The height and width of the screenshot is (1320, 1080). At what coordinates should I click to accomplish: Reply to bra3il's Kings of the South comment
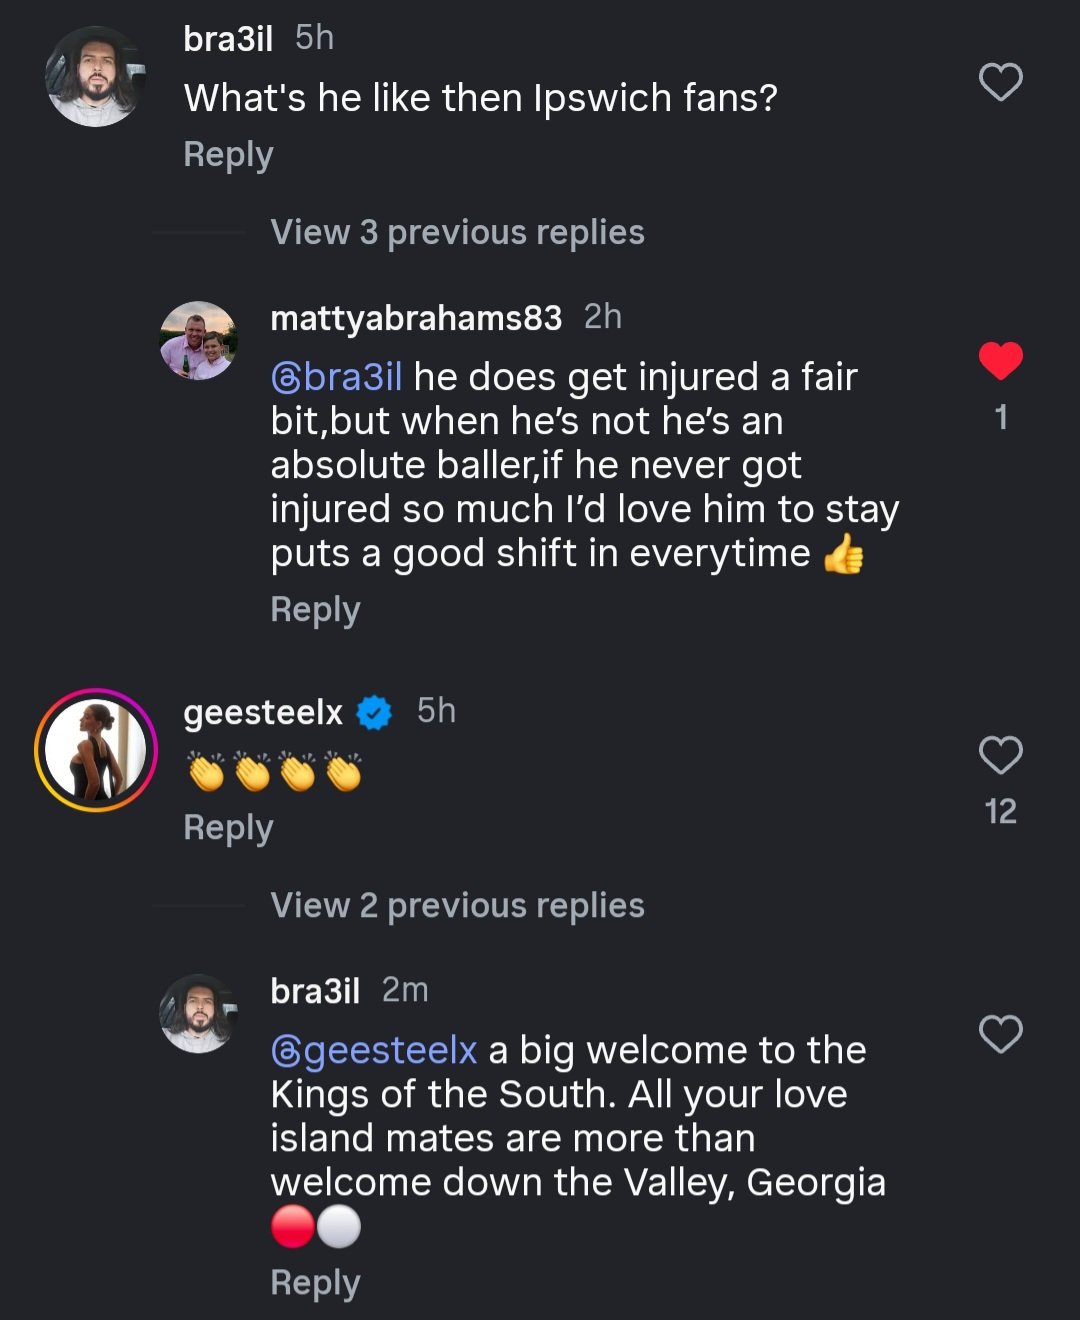tap(315, 1283)
